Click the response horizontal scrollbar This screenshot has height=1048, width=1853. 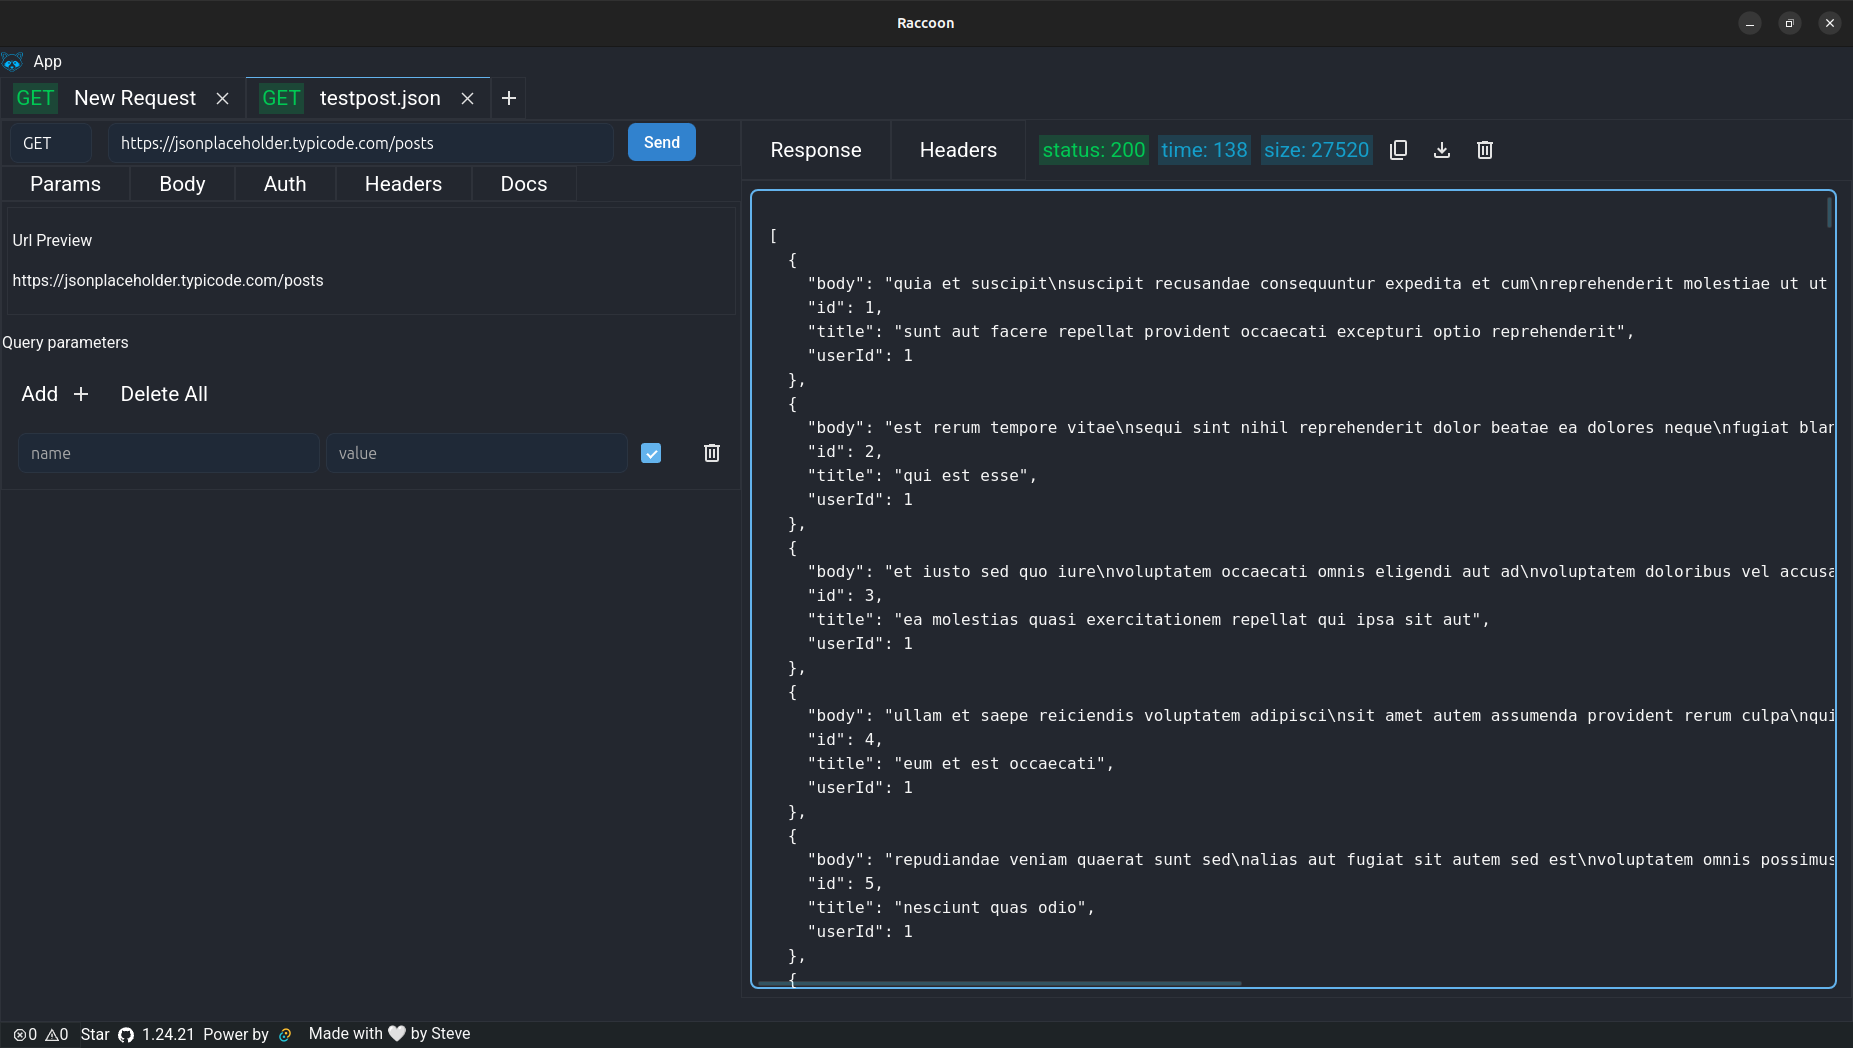[x=1000, y=983]
